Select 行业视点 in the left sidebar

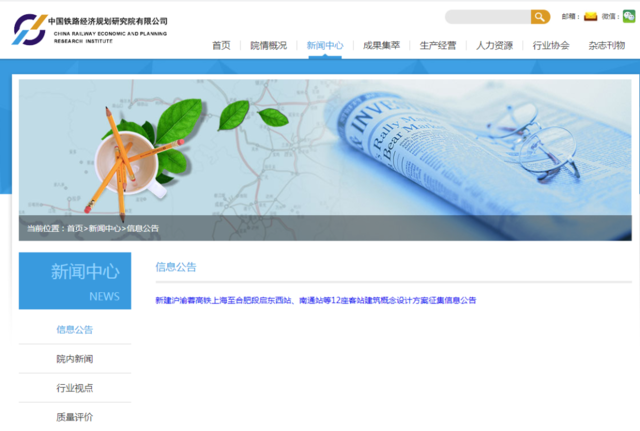tap(75, 388)
